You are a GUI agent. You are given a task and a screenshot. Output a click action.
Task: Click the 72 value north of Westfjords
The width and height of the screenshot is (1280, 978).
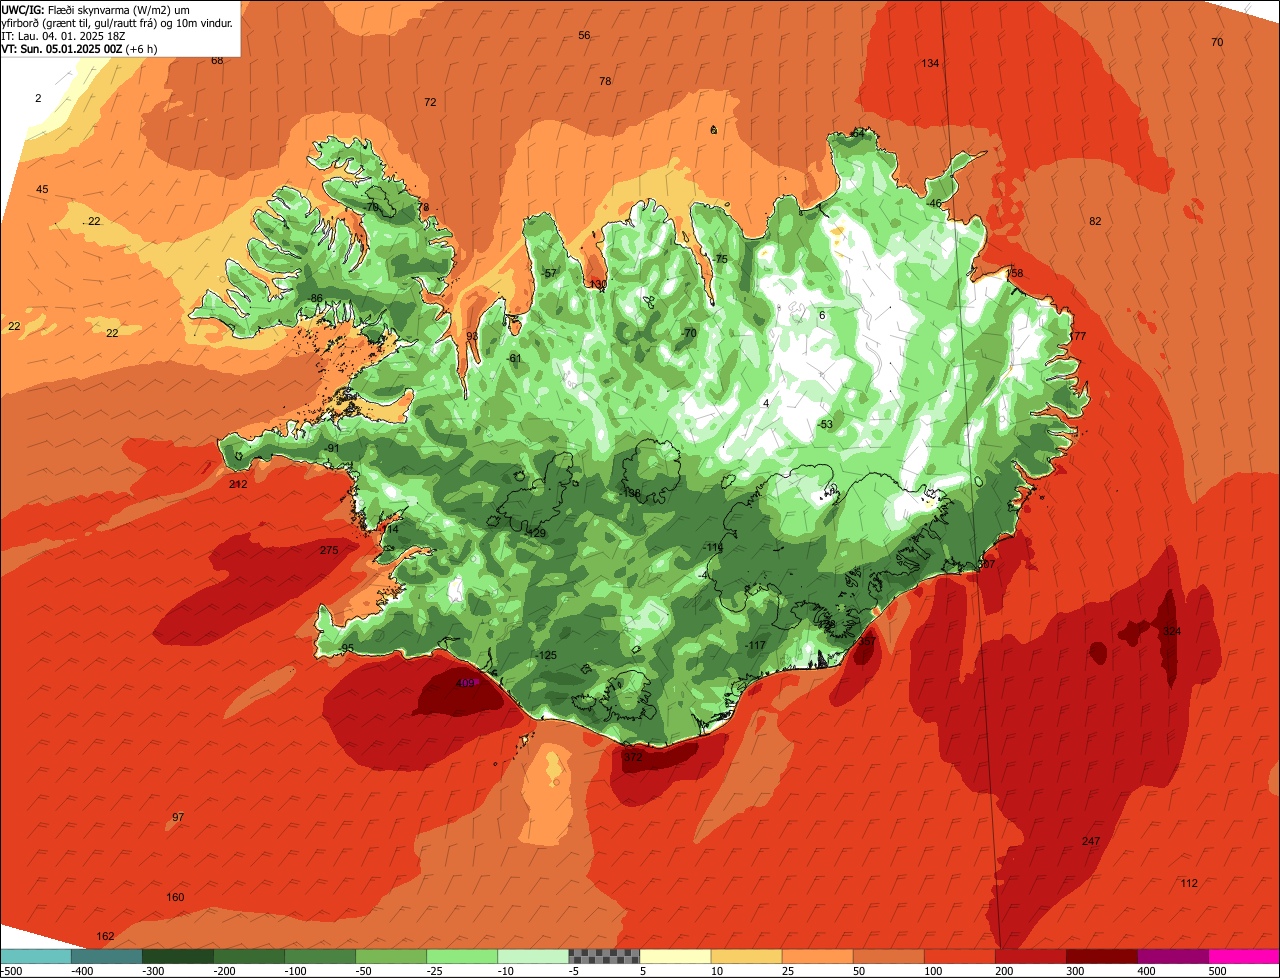pyautogui.click(x=430, y=102)
